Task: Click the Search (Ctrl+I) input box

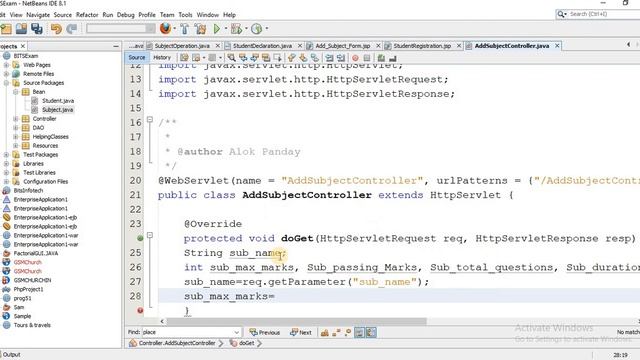Action: pos(603,14)
